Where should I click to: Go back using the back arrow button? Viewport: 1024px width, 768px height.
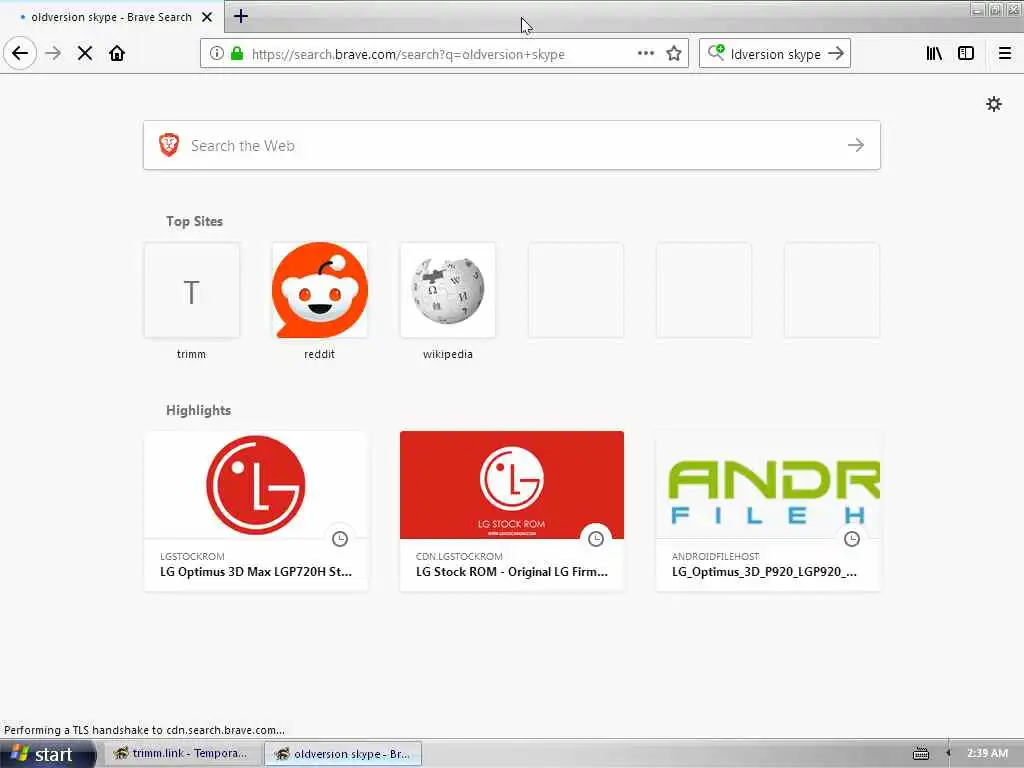tap(20, 53)
